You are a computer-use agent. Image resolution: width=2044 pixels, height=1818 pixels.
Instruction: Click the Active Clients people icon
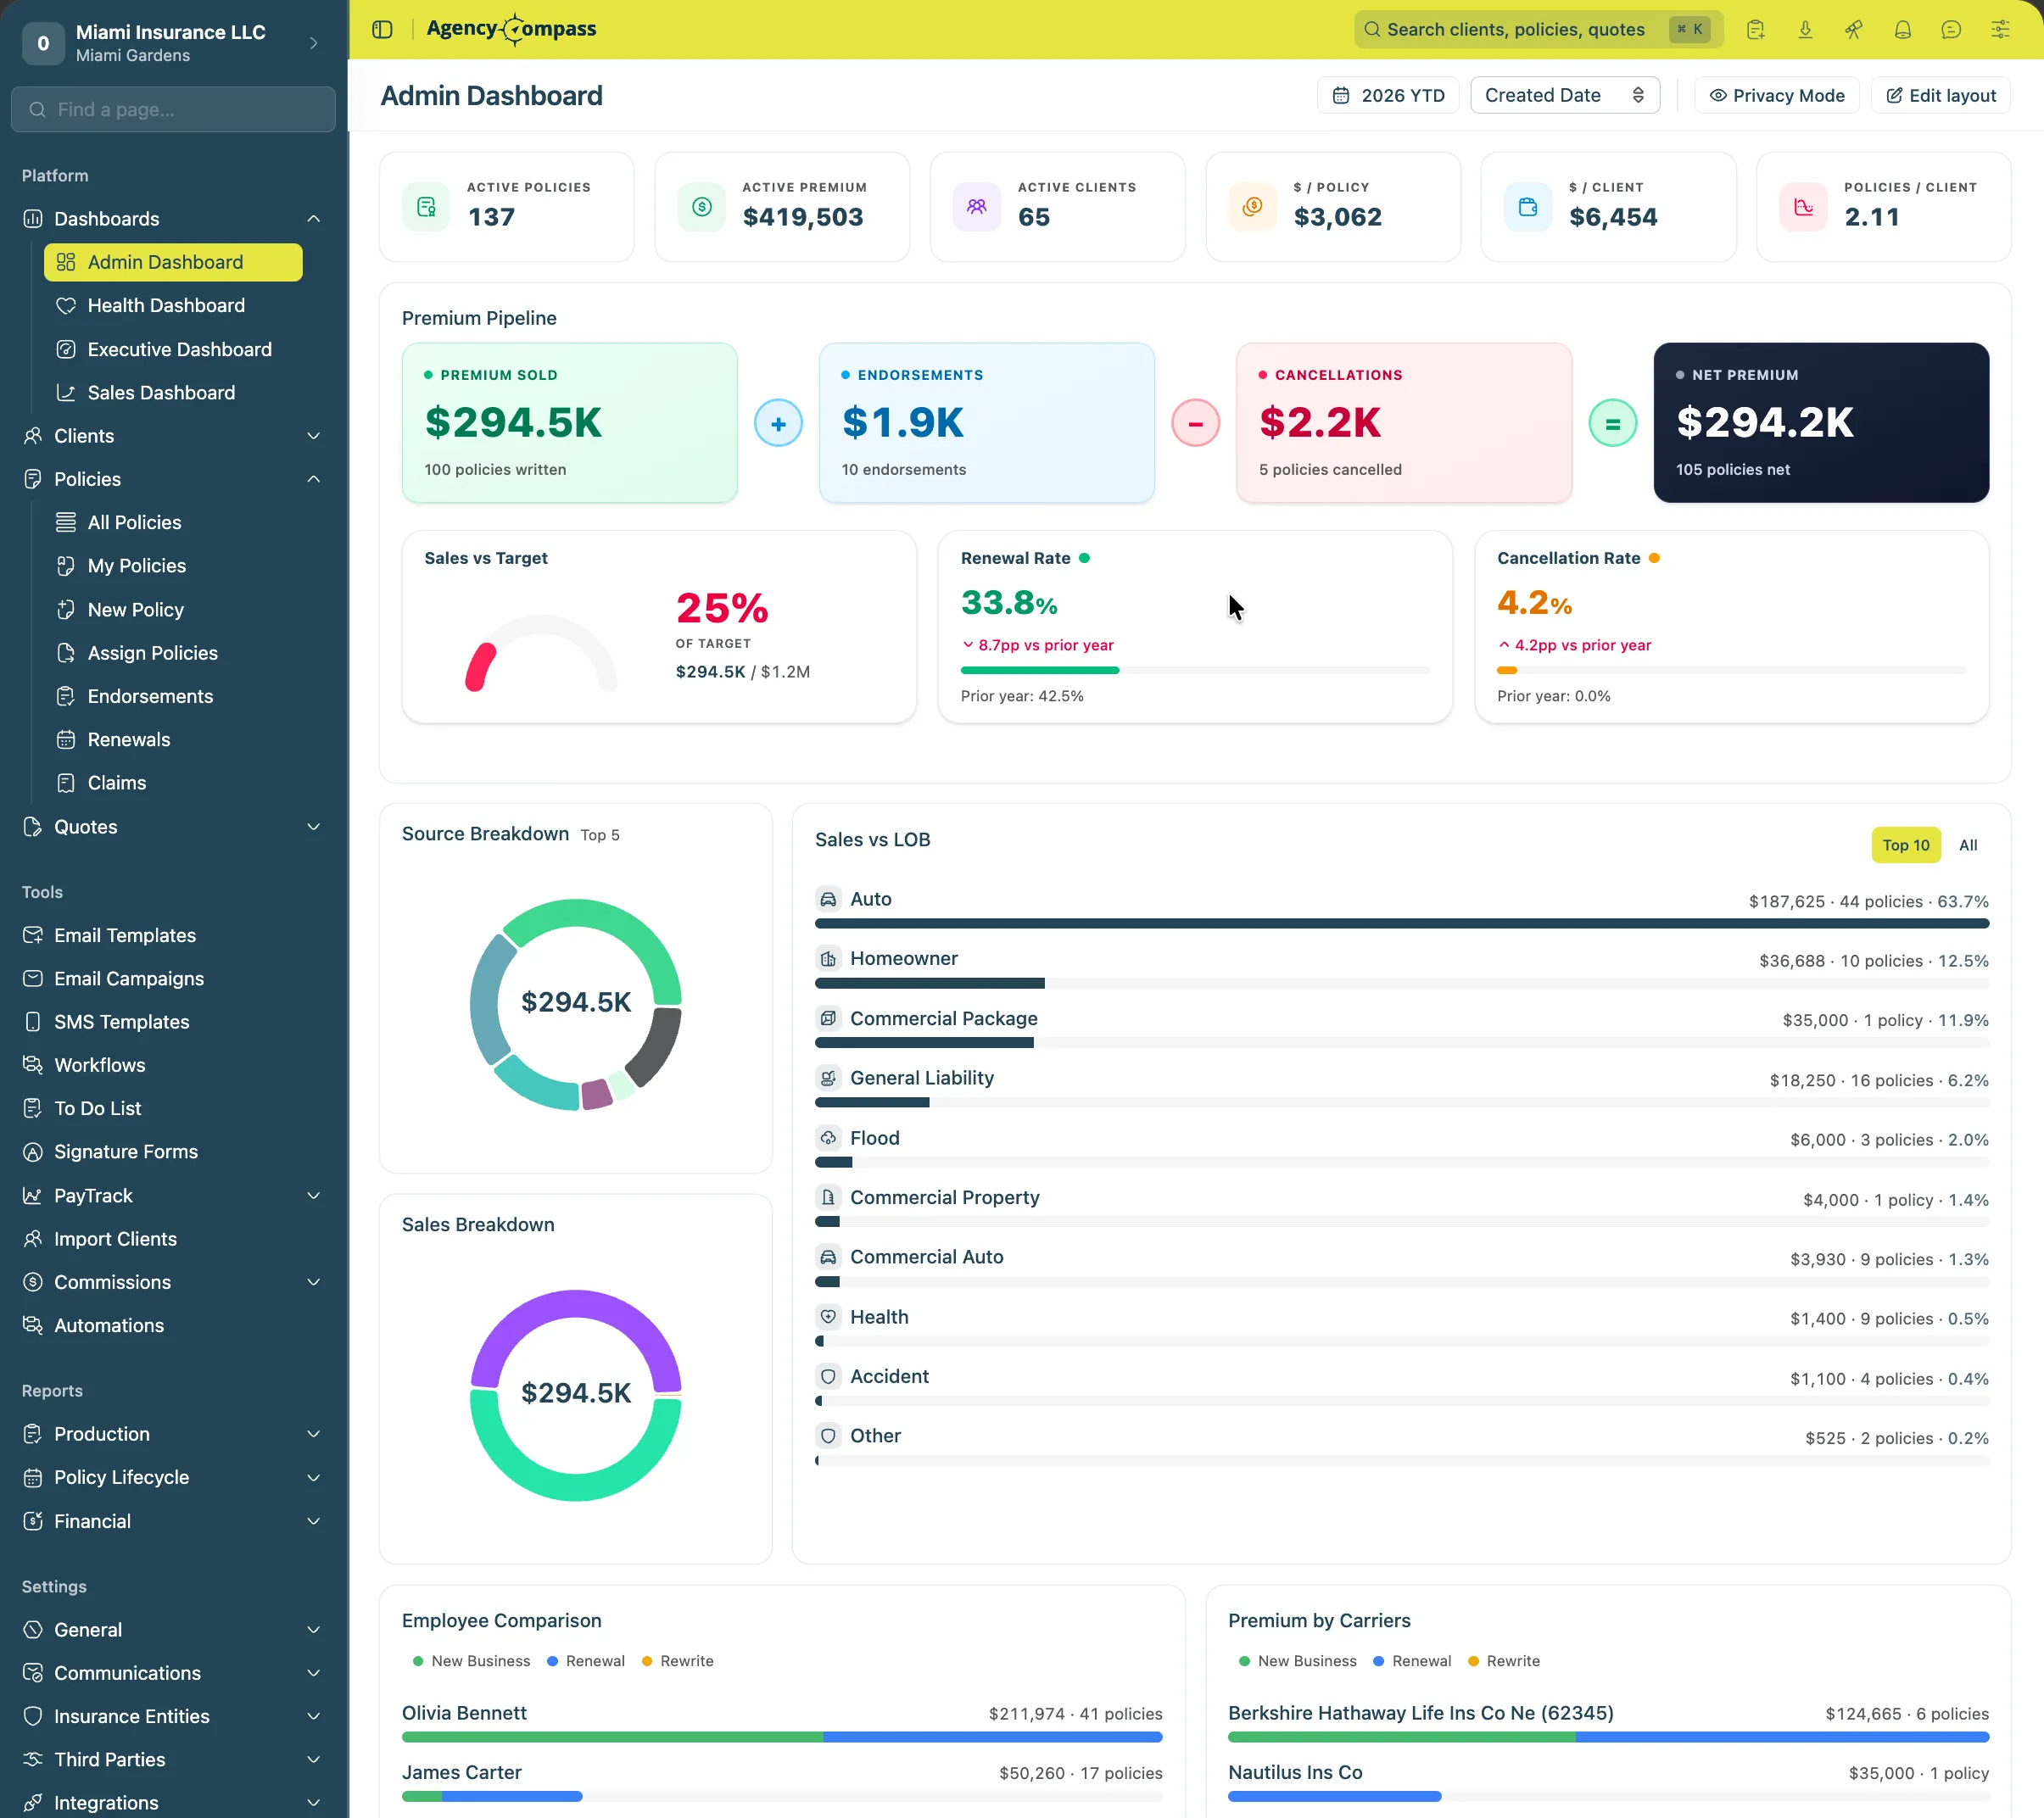[x=977, y=207]
